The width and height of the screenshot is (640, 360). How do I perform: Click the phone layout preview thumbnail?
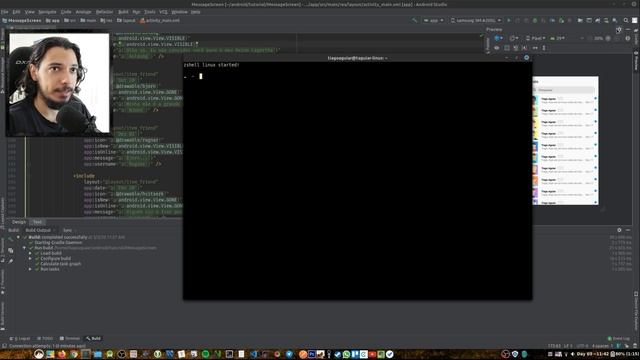click(x=565, y=140)
